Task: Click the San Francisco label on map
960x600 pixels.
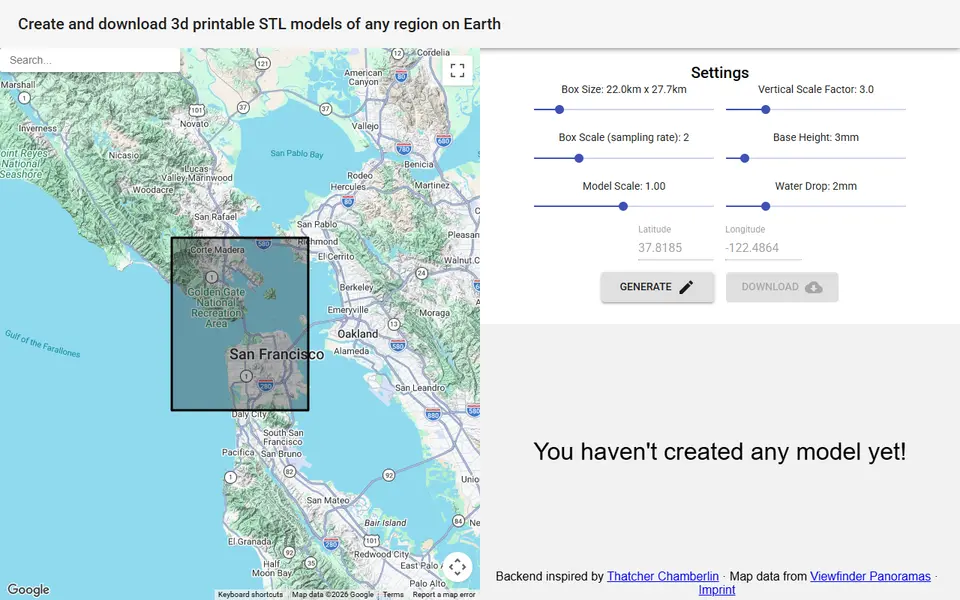Action: [277, 354]
